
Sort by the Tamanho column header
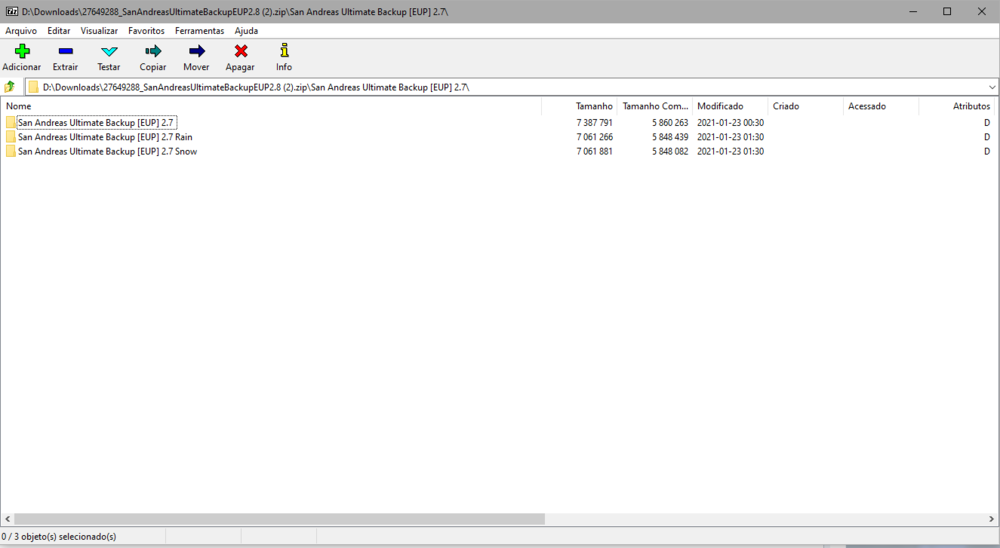[579, 106]
